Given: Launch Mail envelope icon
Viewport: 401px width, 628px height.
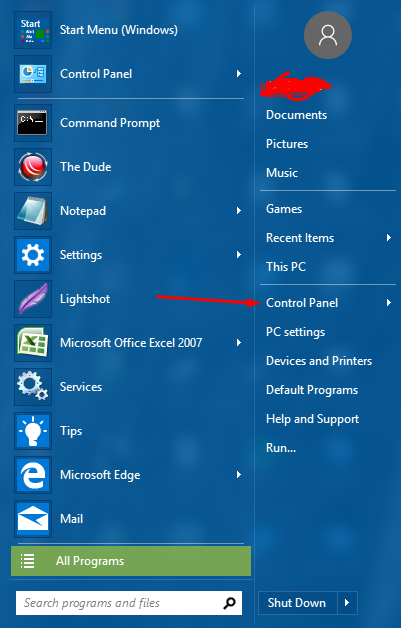Looking at the screenshot, I should click(x=33, y=519).
